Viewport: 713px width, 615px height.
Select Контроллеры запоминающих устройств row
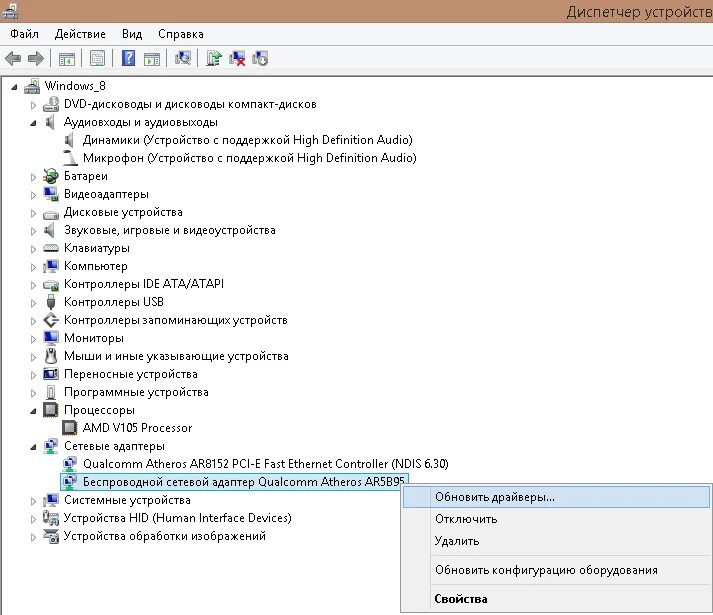tap(176, 320)
